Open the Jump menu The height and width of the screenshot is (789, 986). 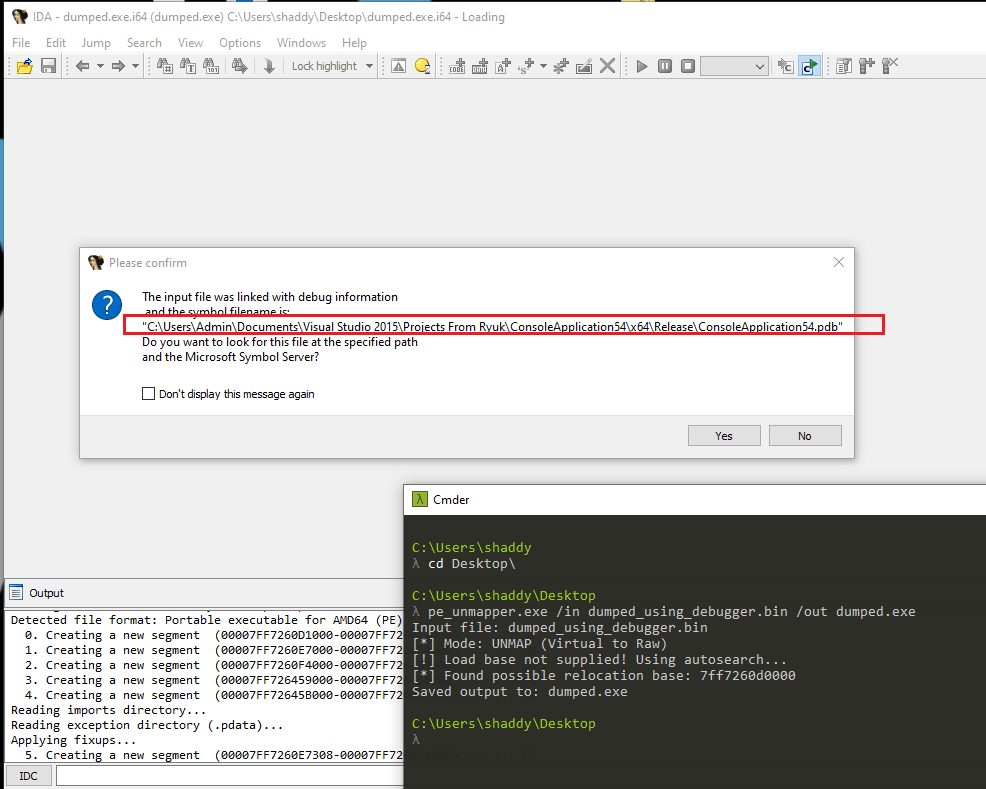coord(96,43)
